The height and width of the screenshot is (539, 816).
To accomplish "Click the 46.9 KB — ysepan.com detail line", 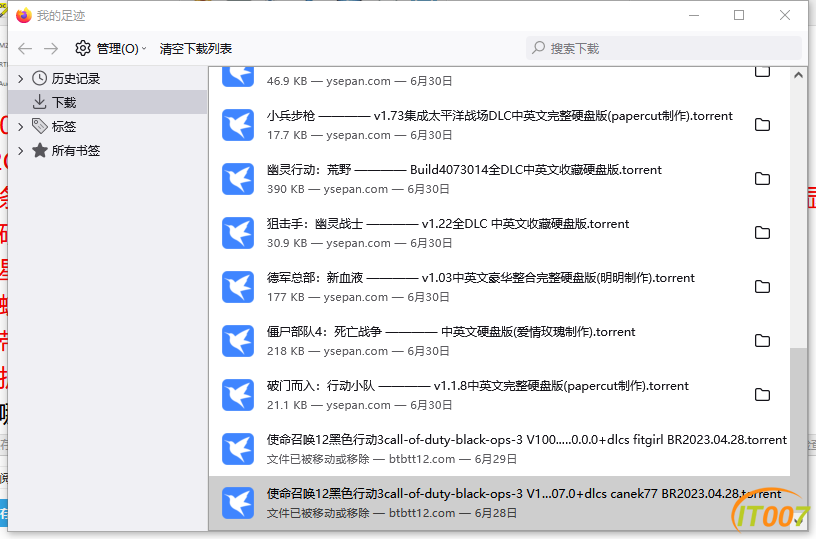I will point(359,81).
